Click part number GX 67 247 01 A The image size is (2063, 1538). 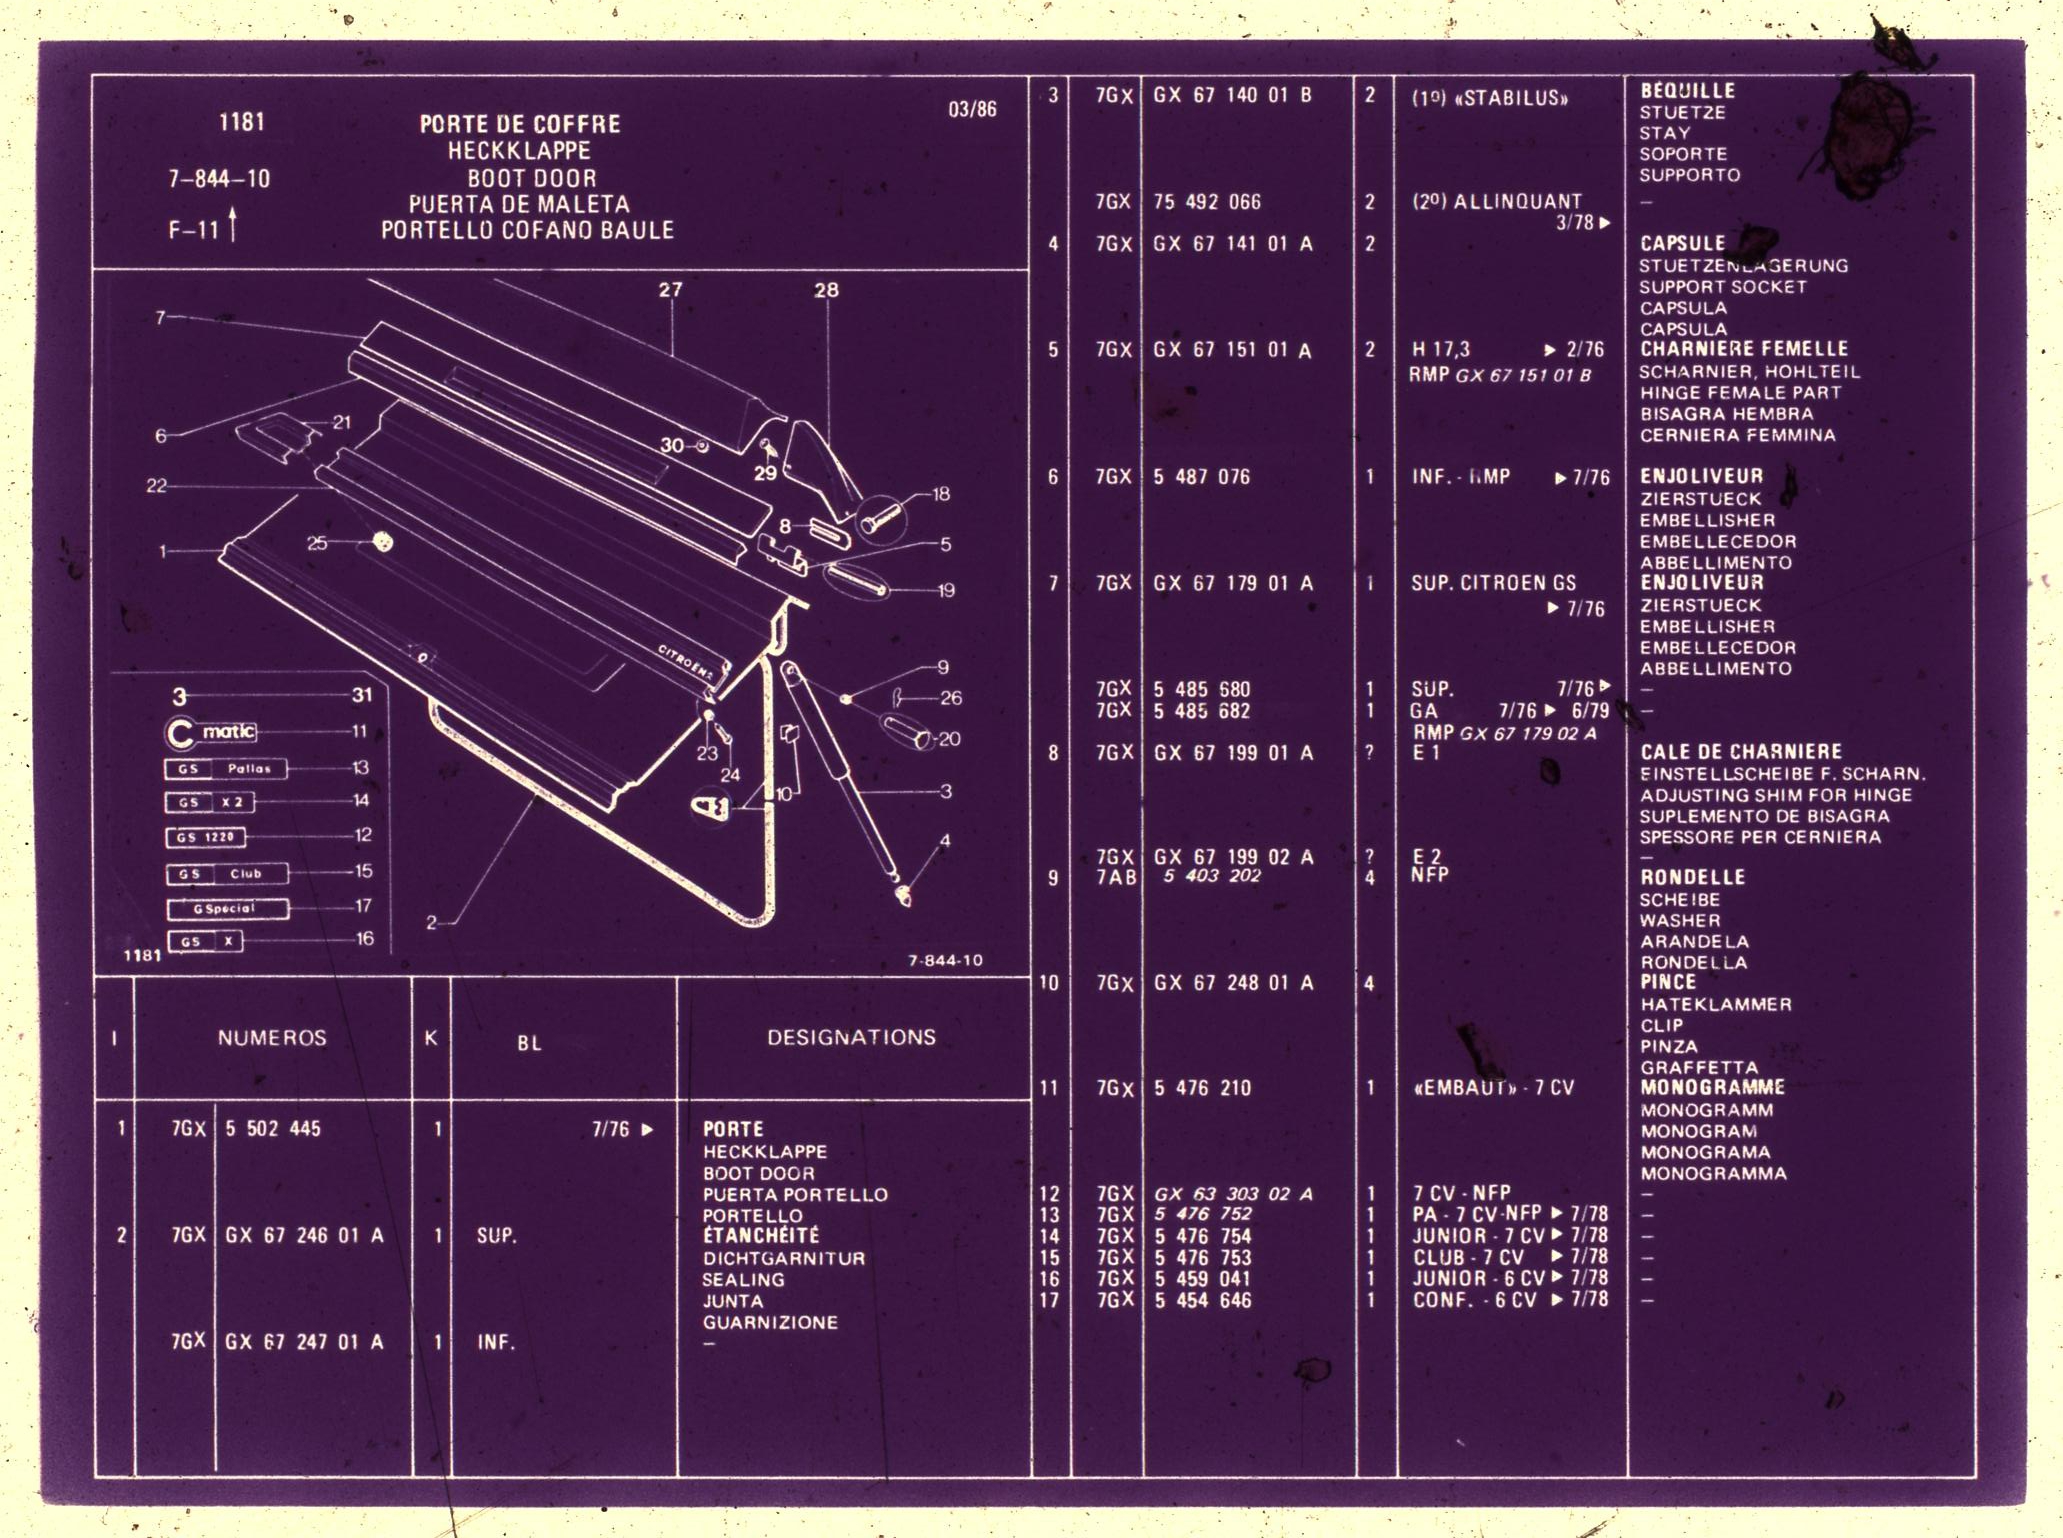pyautogui.click(x=304, y=1342)
